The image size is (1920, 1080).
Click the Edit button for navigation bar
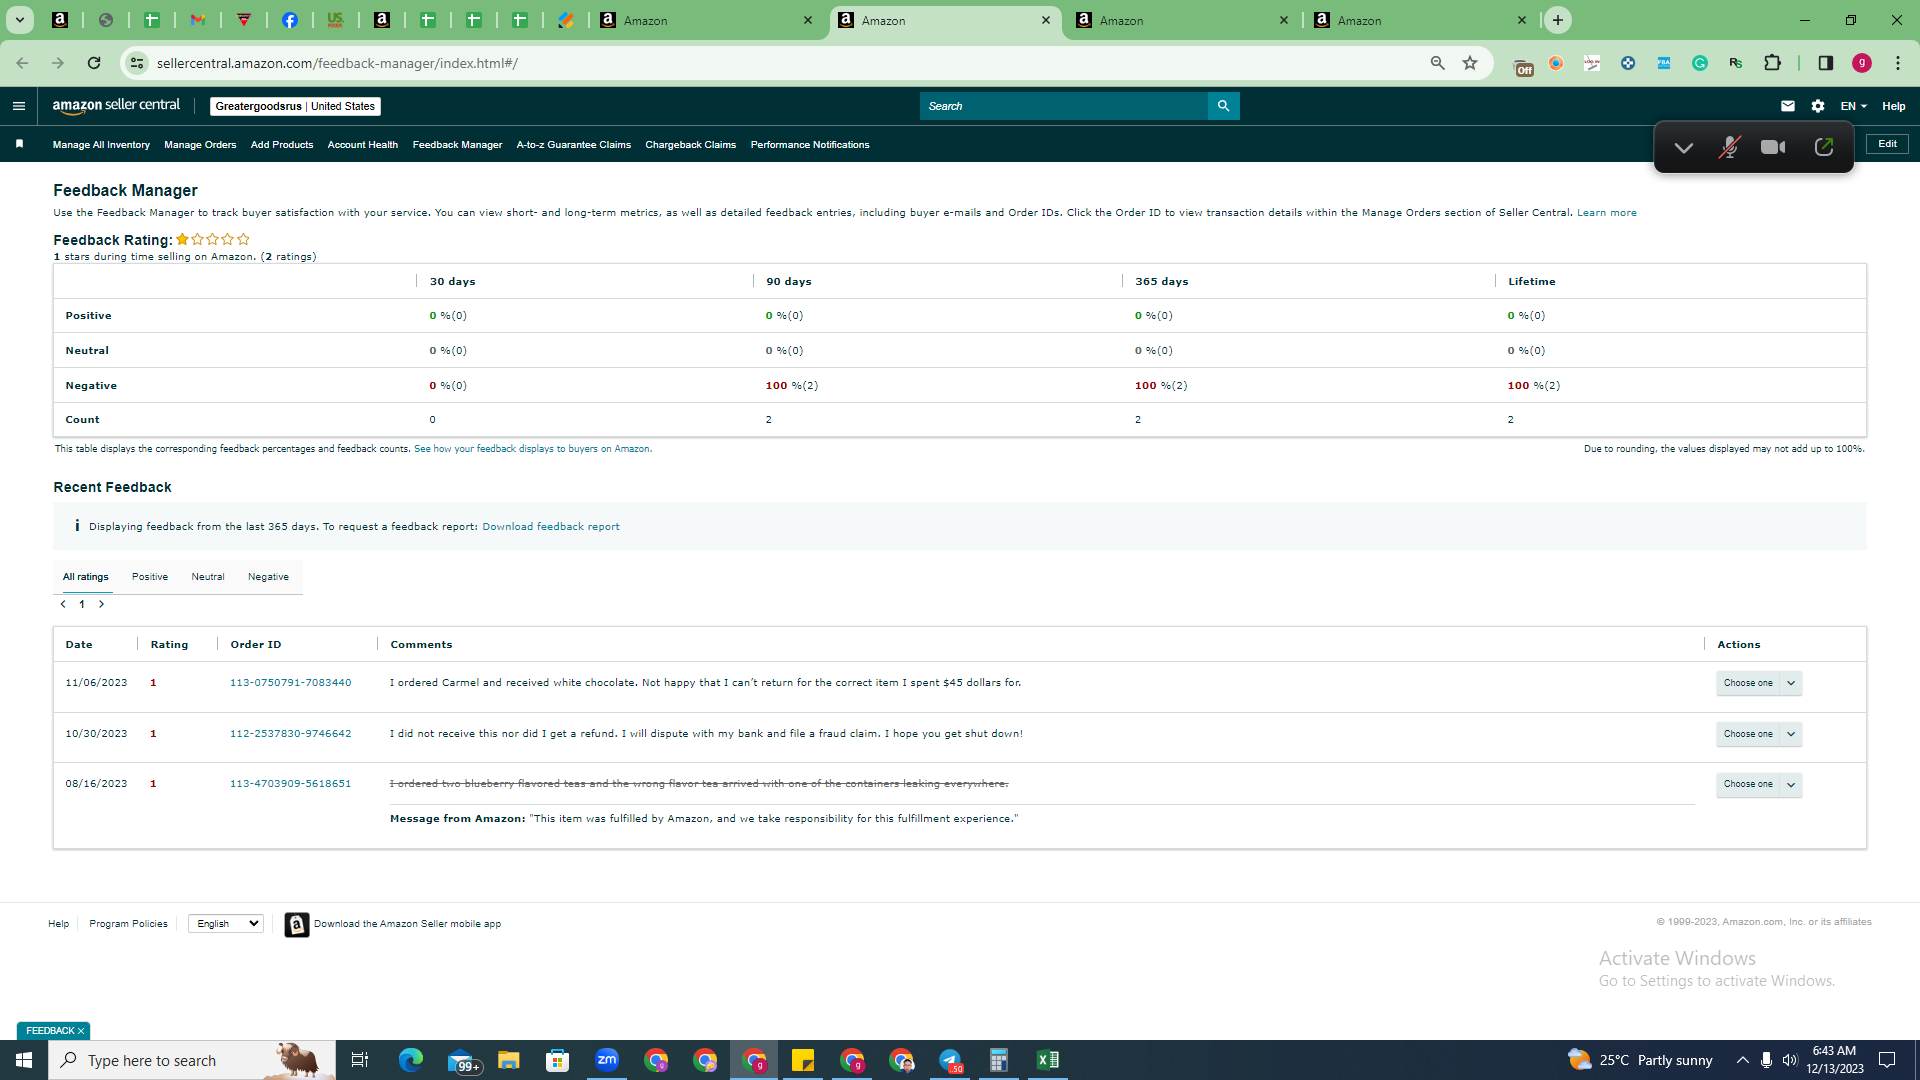(1887, 144)
